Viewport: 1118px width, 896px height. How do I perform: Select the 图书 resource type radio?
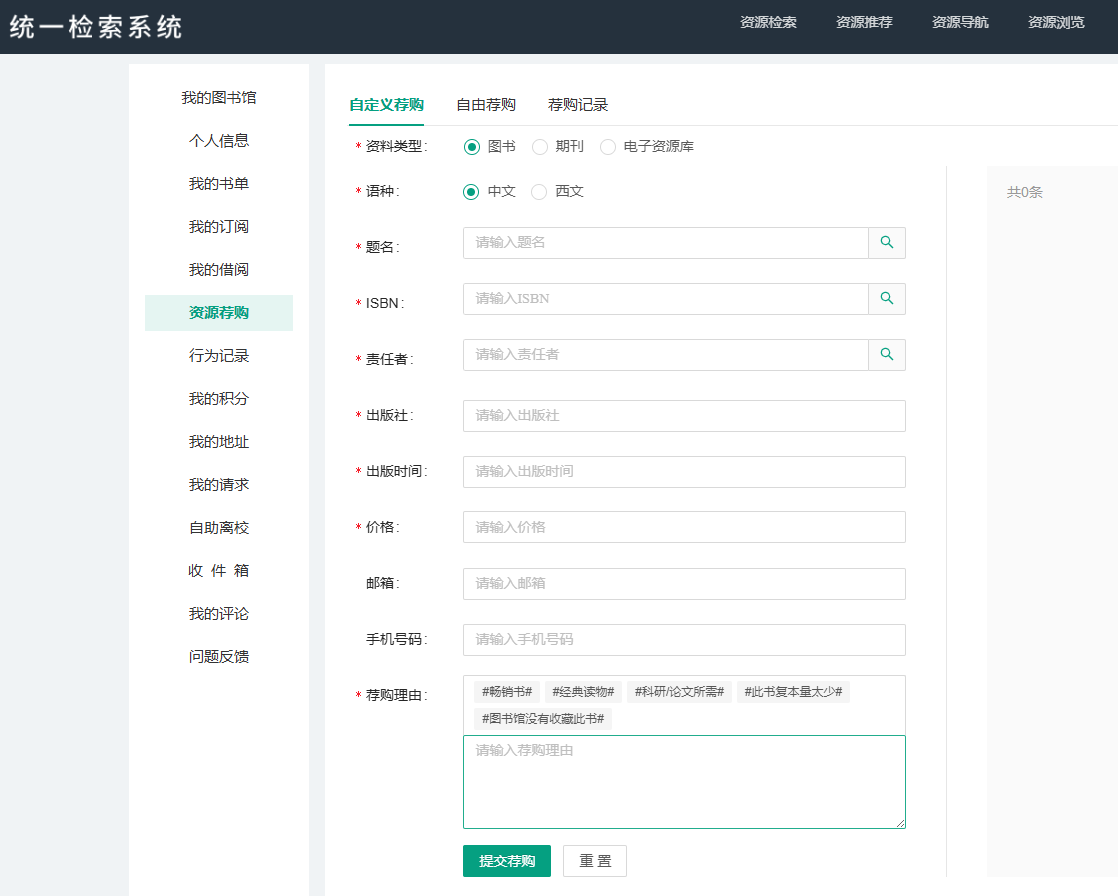472,147
